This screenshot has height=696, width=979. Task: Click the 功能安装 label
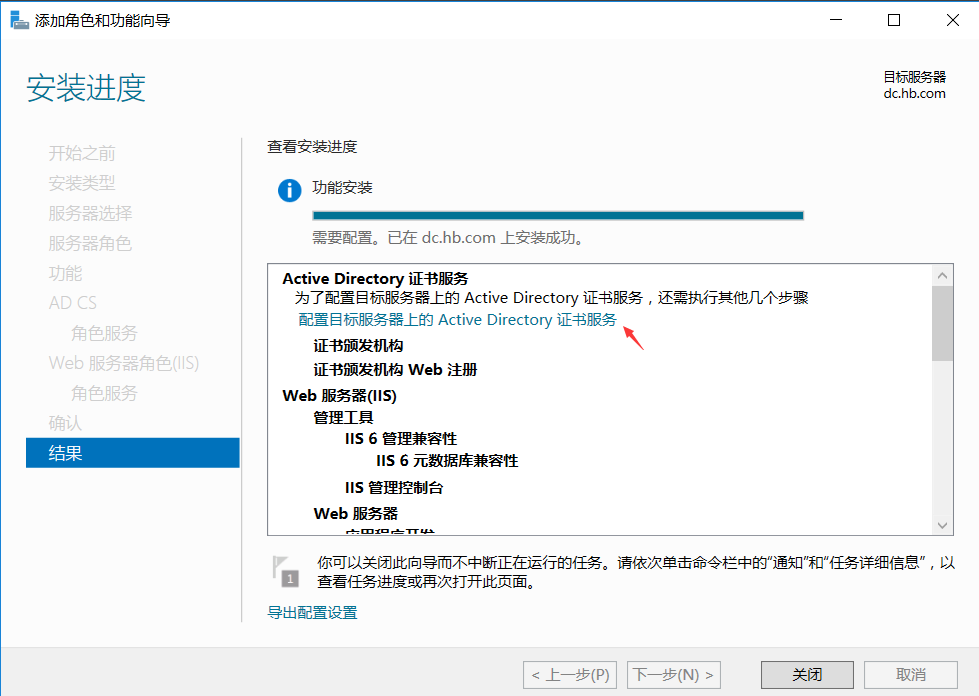pyautogui.click(x=342, y=187)
